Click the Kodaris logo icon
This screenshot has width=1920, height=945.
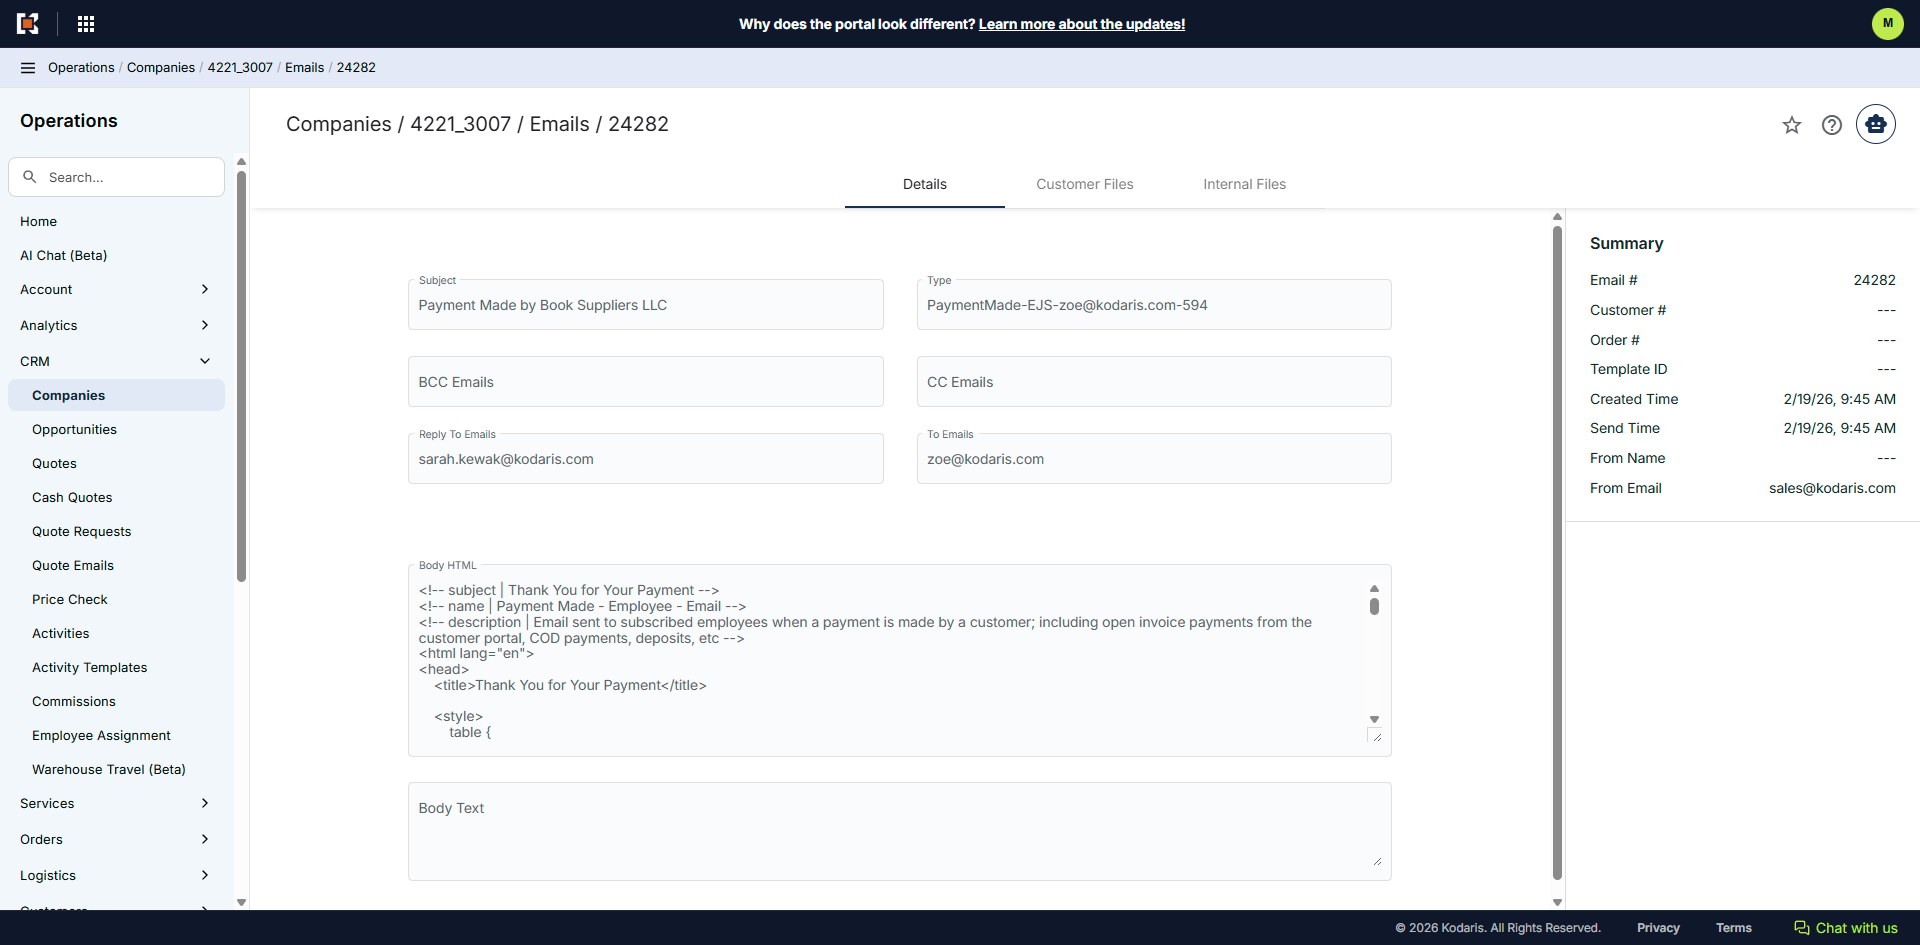tap(28, 24)
